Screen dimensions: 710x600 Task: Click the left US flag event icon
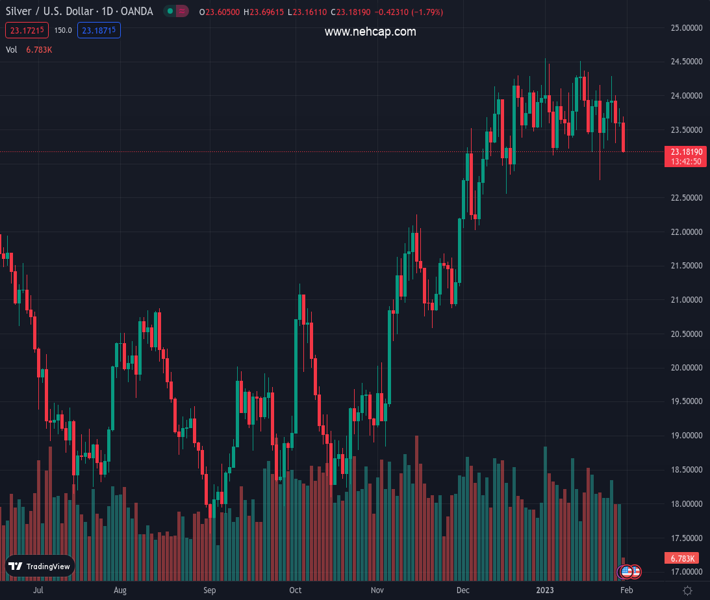click(x=626, y=572)
